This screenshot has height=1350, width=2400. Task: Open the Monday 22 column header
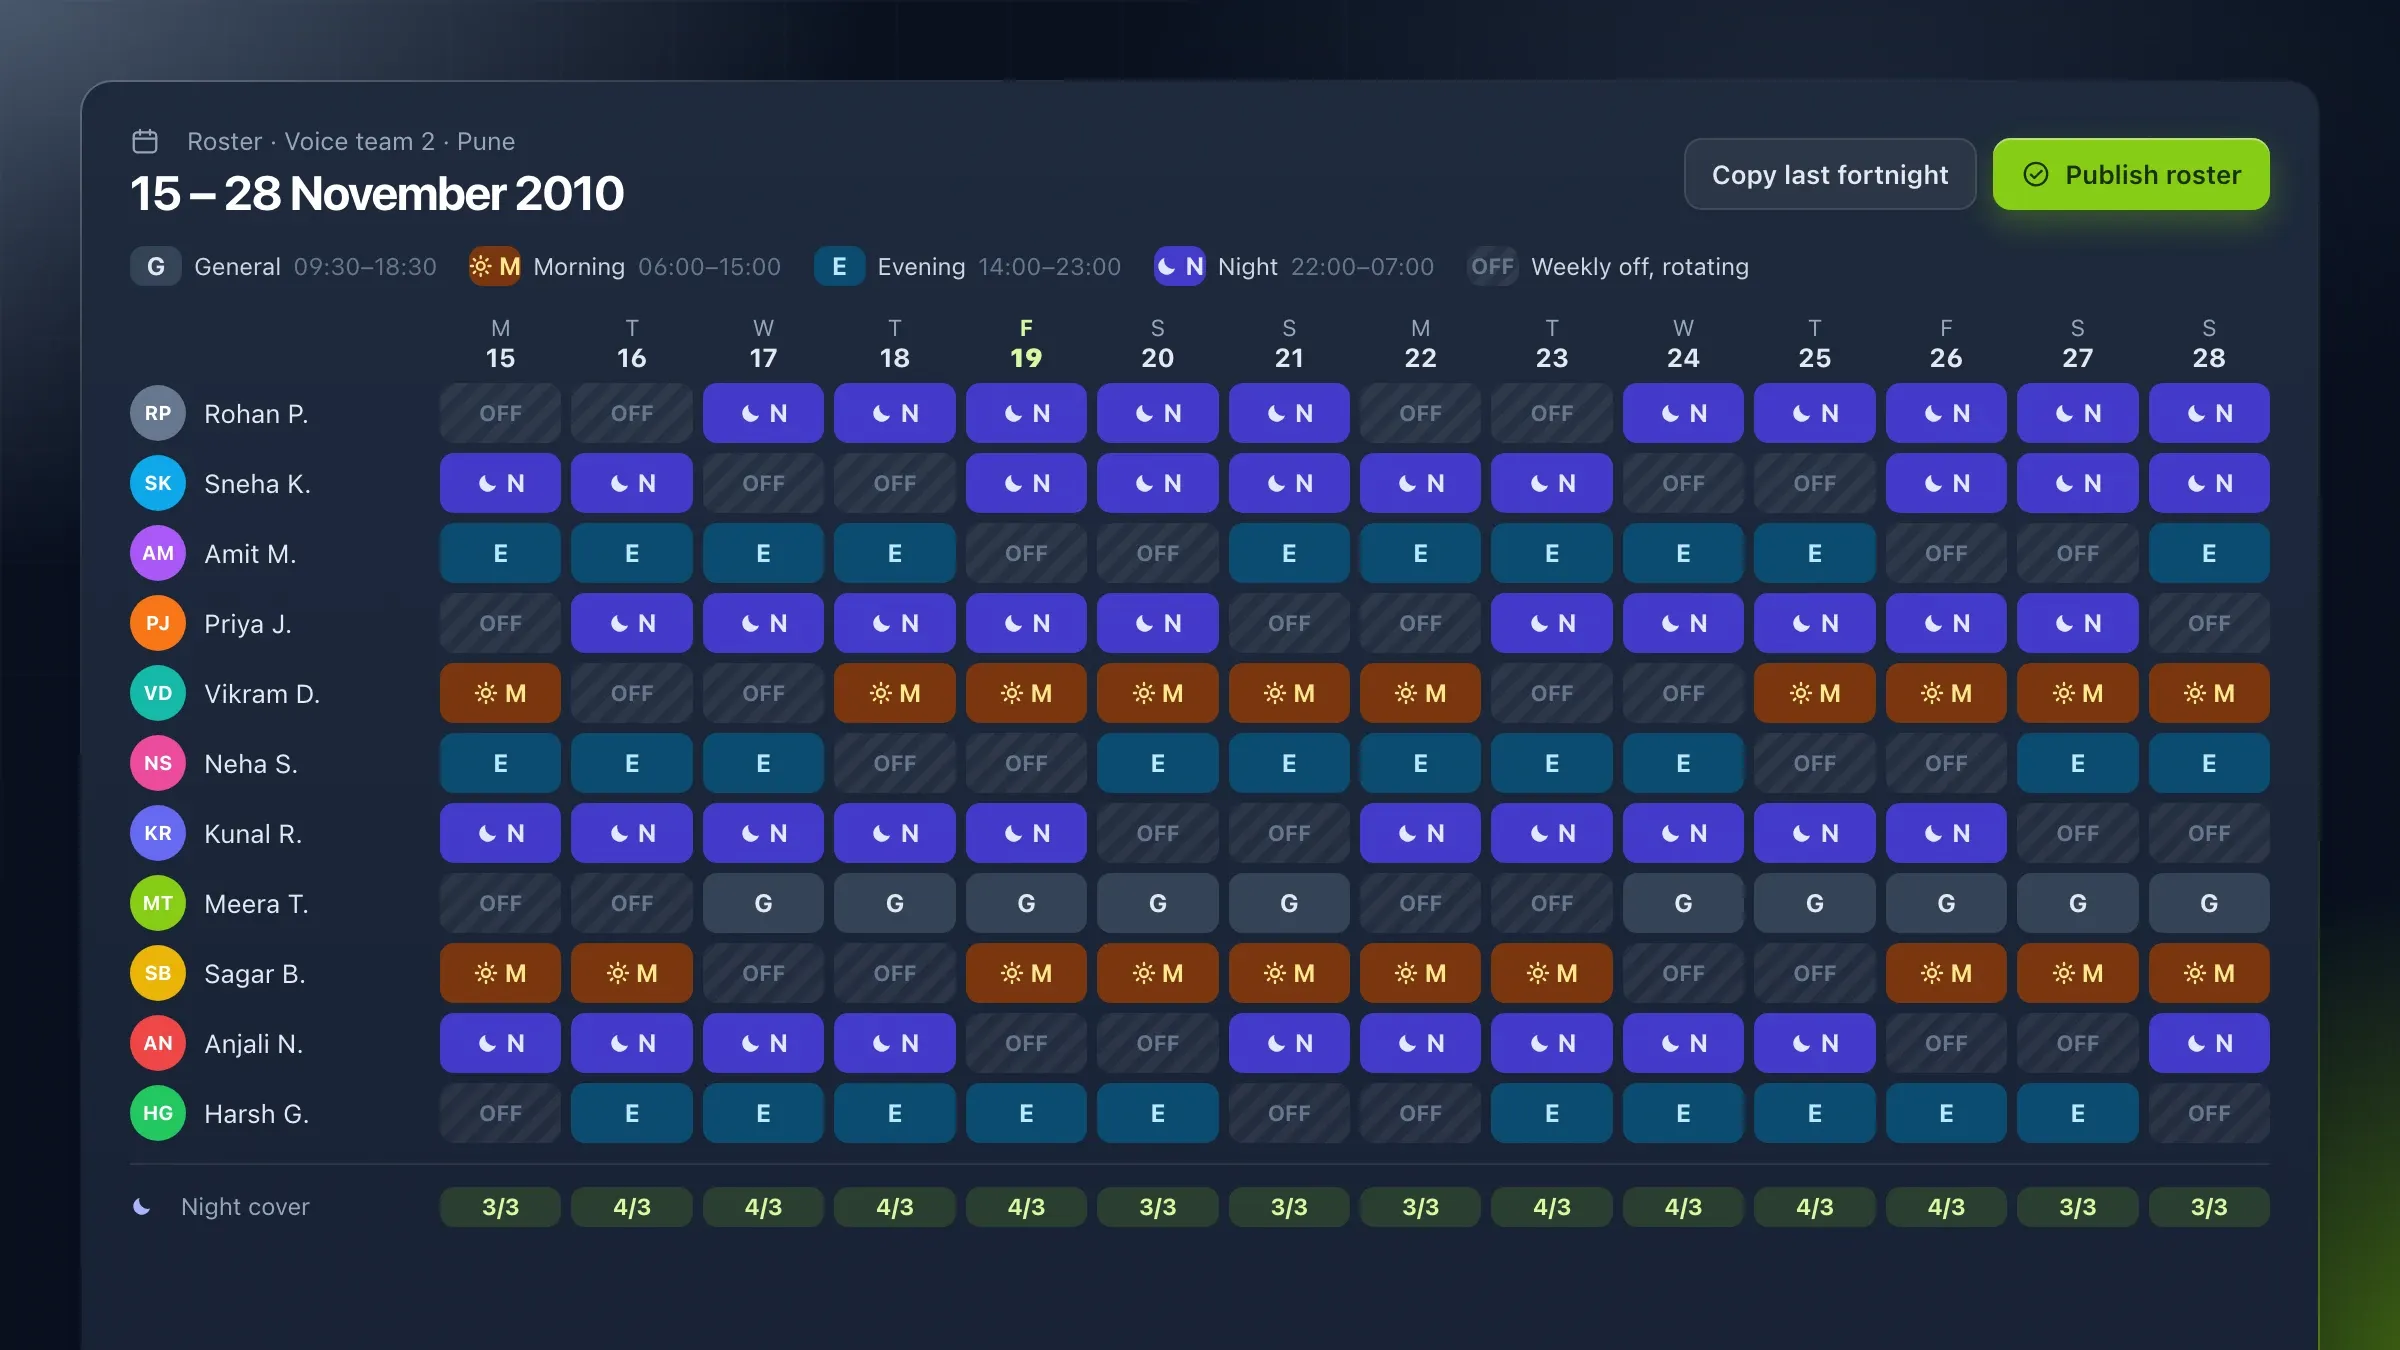tap(1420, 344)
